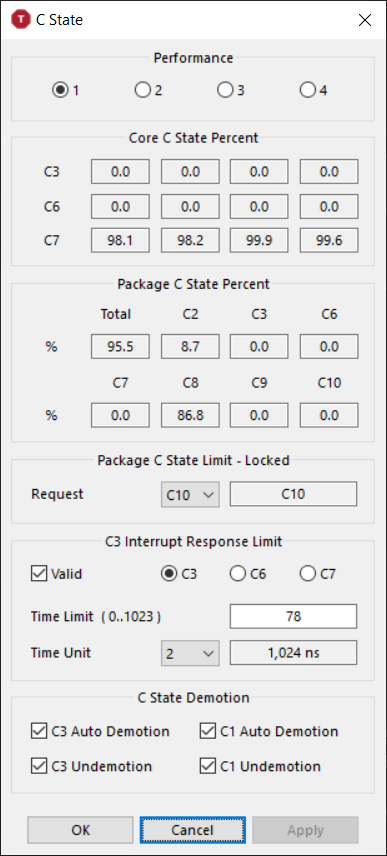Click the Cancel button

[193, 830]
